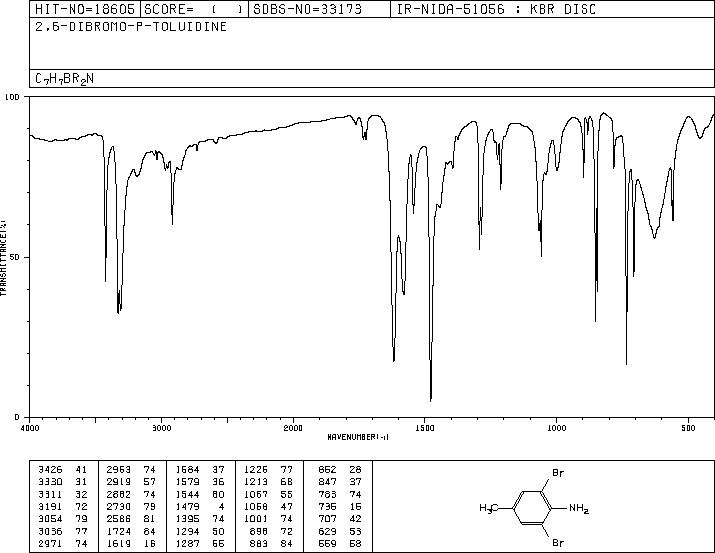Screen dimensions: 715x553
Task: Click the 0 y-axis tick label
Action: pyautogui.click(x=17, y=417)
